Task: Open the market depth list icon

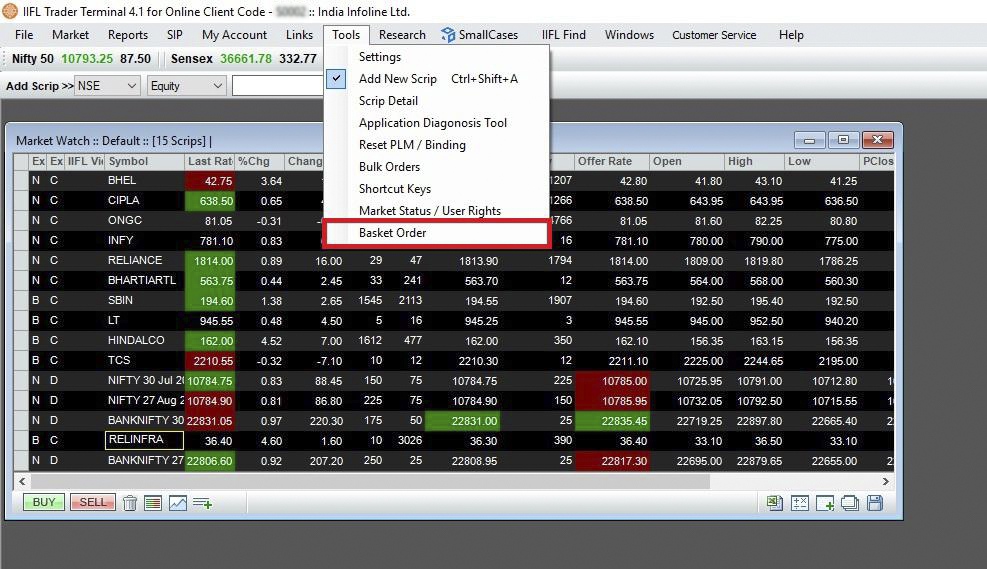Action: tap(153, 503)
